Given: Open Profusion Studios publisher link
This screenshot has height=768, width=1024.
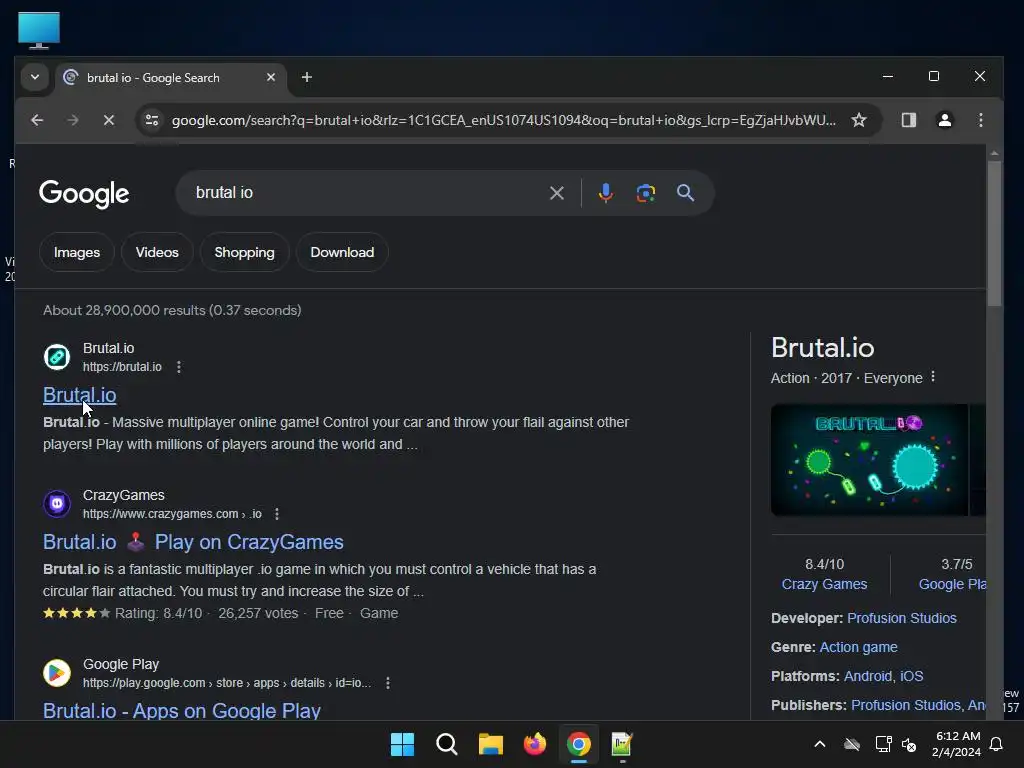Looking at the screenshot, I should (905, 705).
